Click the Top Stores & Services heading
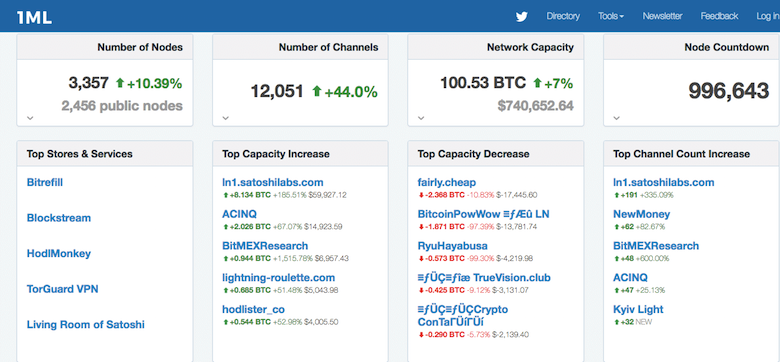This screenshot has height=362, width=780. coord(80,154)
